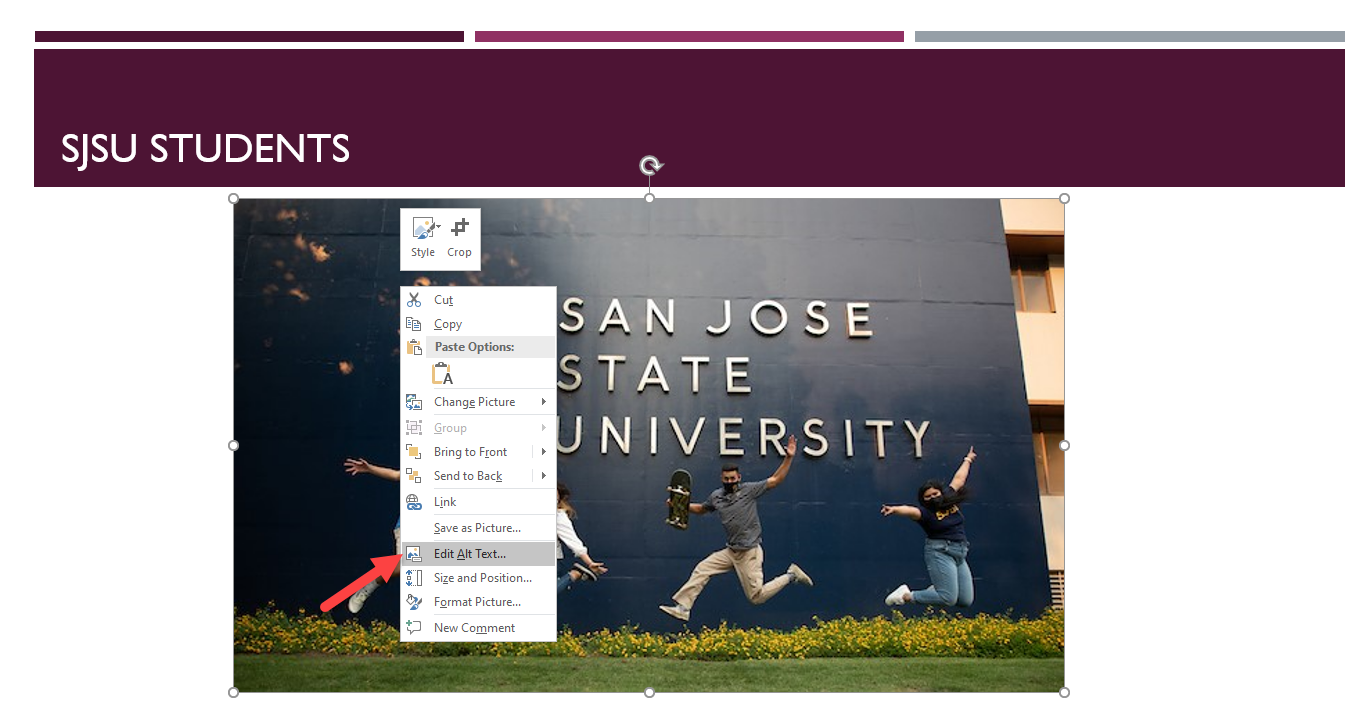
Task: Click the Change Picture icon
Action: tap(415, 401)
